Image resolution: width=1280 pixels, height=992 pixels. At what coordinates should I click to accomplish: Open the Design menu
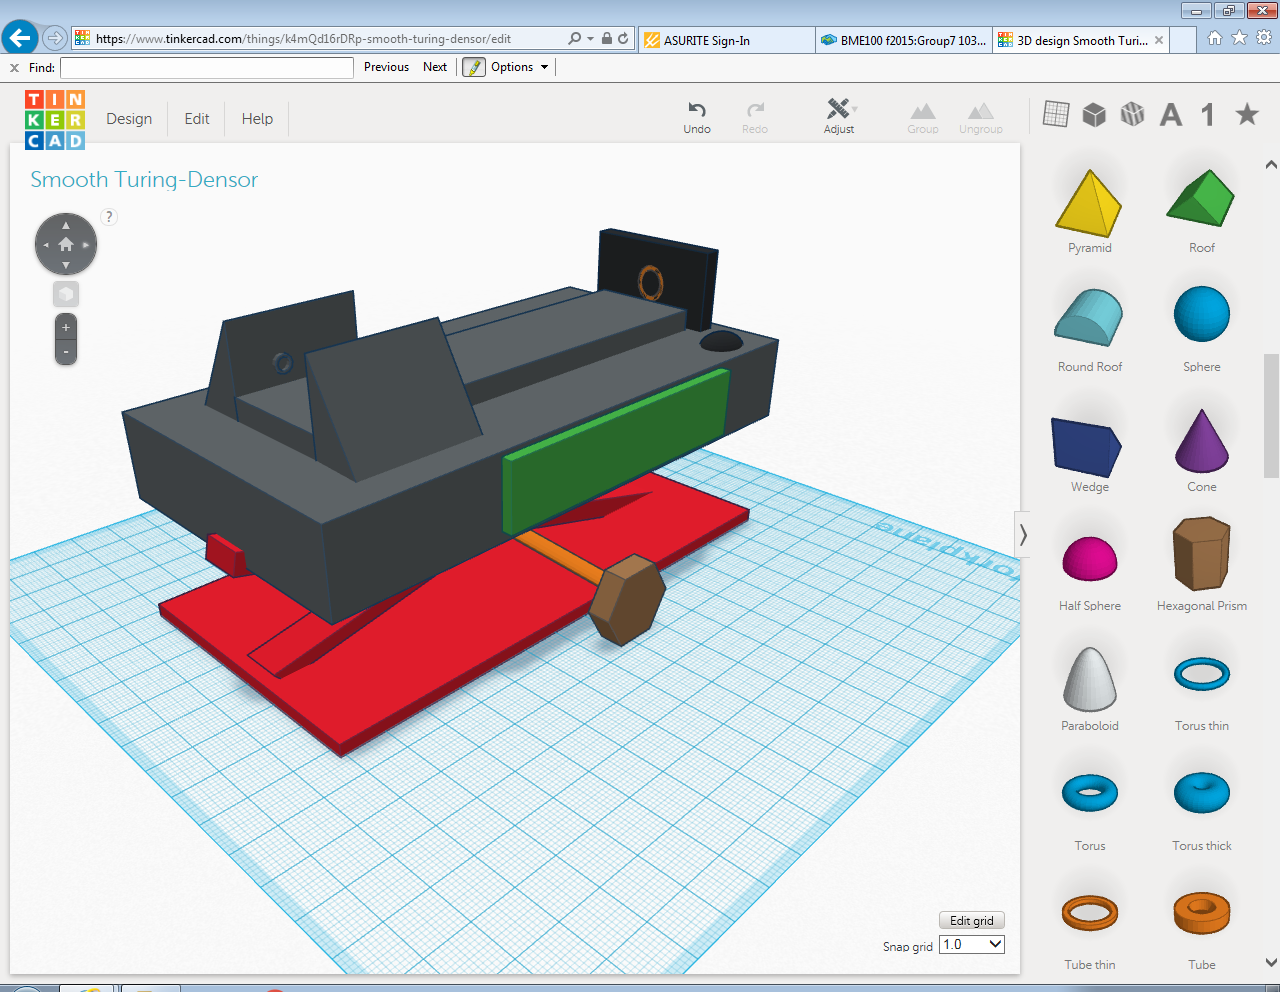tap(129, 118)
